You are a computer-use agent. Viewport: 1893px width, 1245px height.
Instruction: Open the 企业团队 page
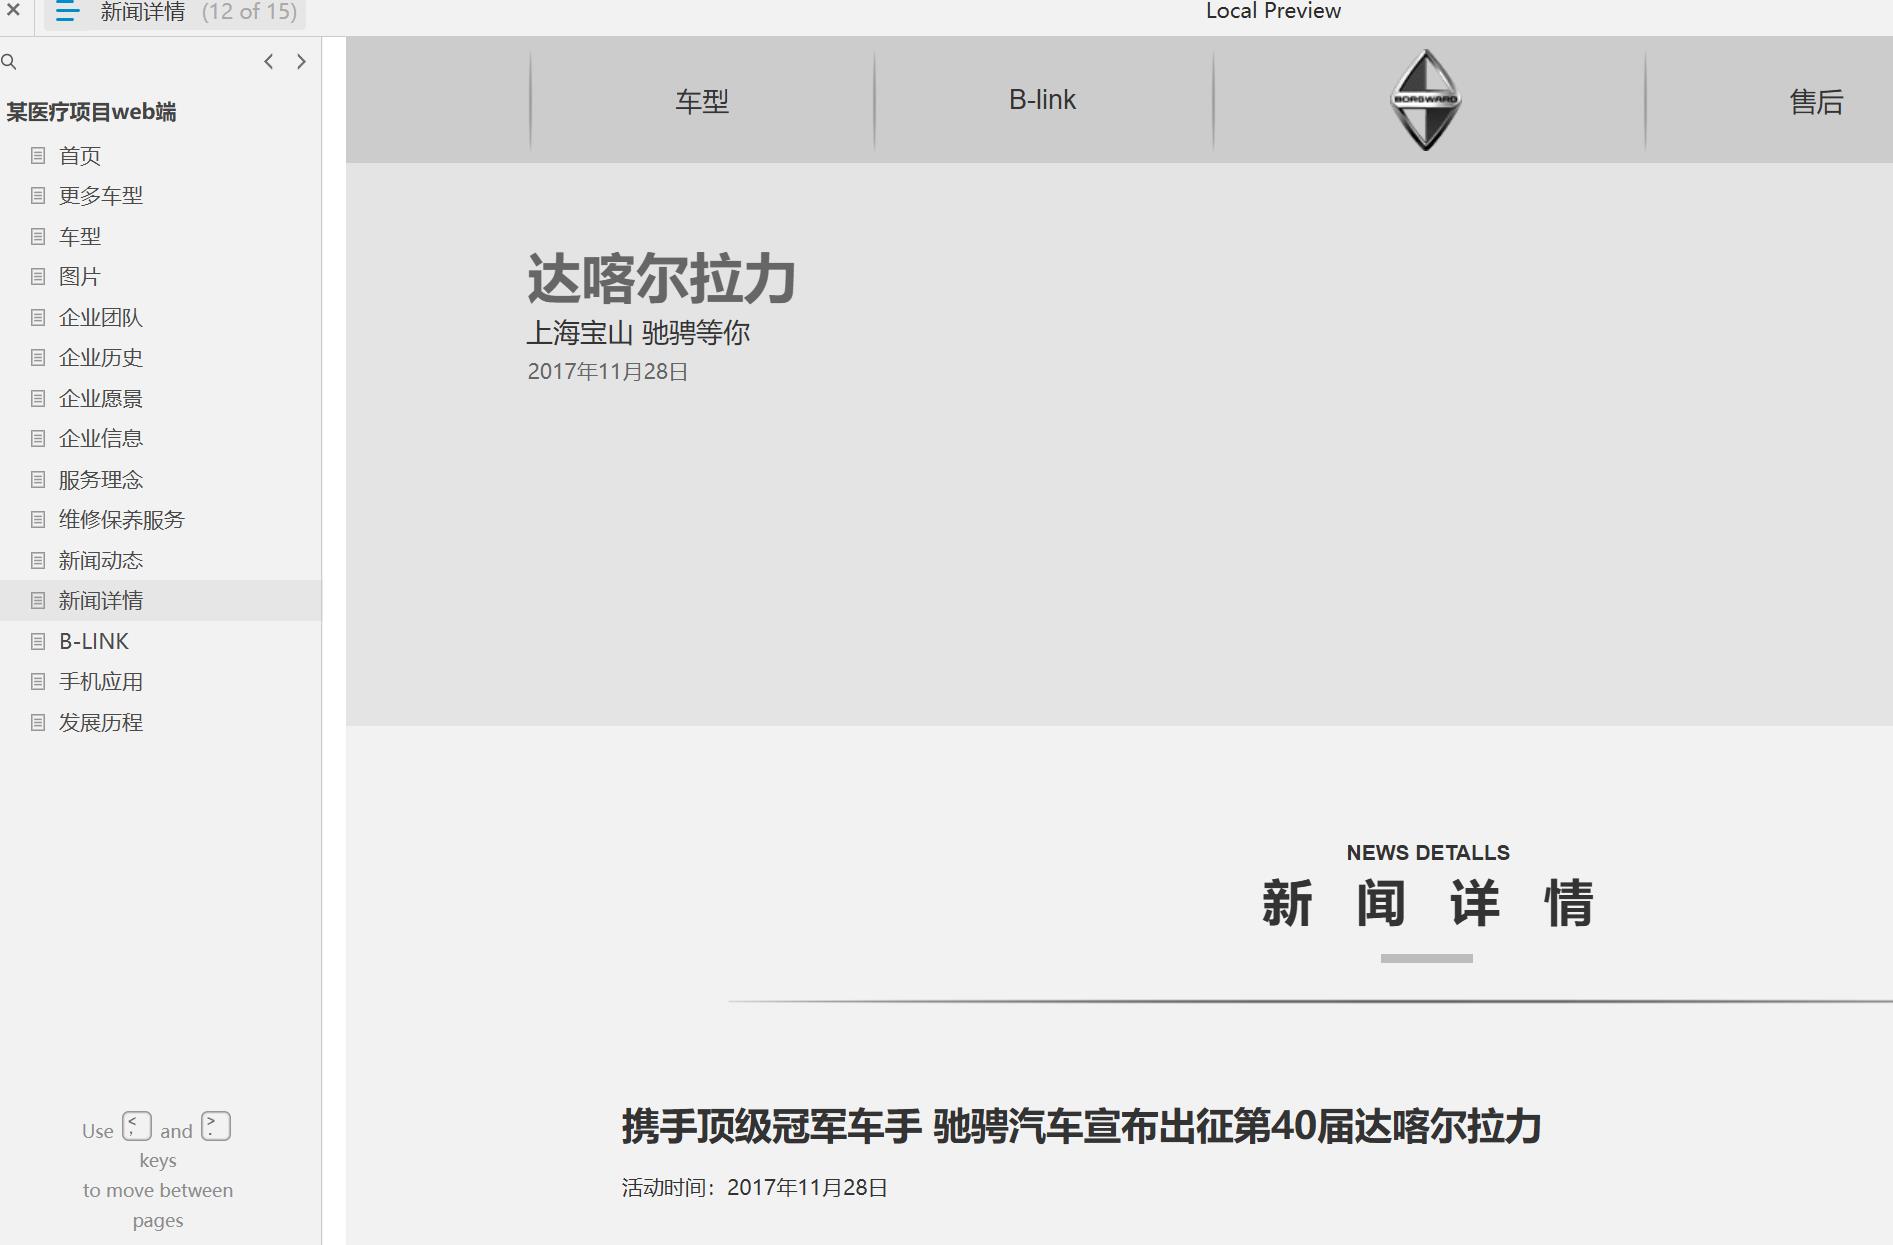(101, 318)
